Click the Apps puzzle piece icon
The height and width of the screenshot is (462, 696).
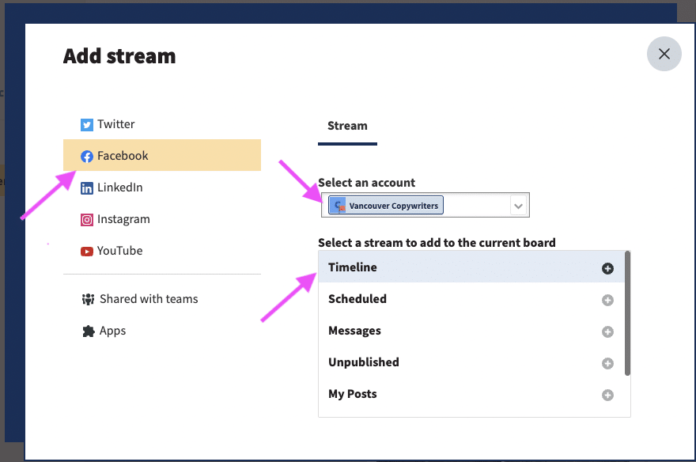(87, 331)
